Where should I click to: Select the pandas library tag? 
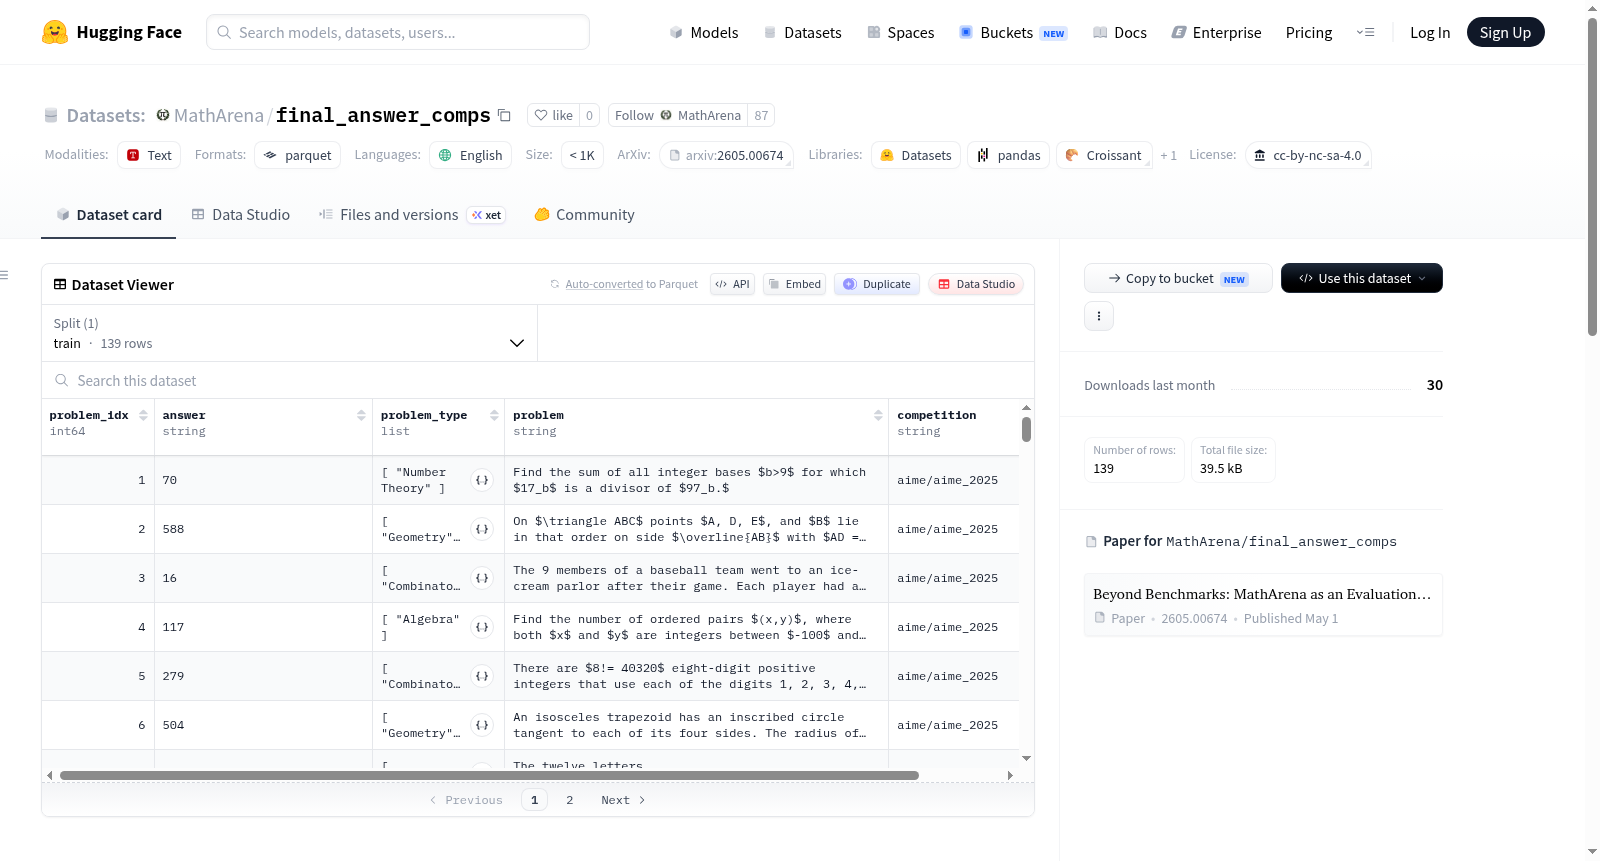point(1008,155)
